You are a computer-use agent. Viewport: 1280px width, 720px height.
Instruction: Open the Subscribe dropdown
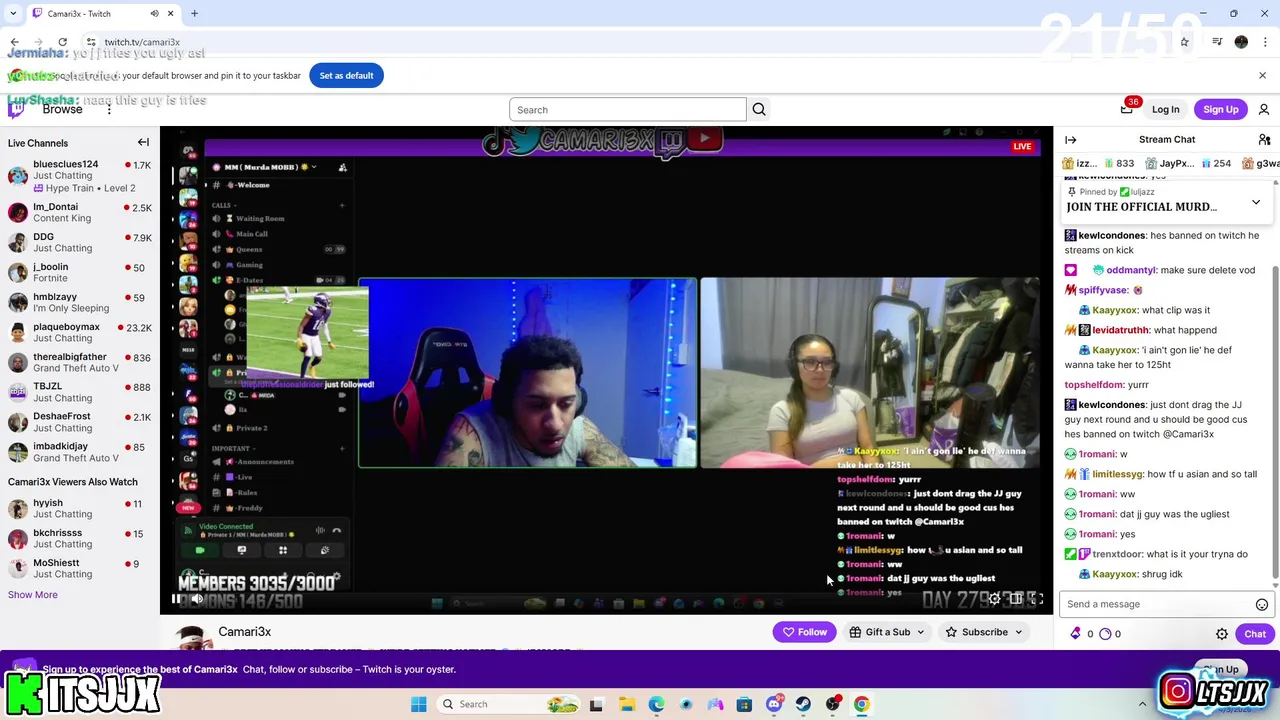point(985,632)
